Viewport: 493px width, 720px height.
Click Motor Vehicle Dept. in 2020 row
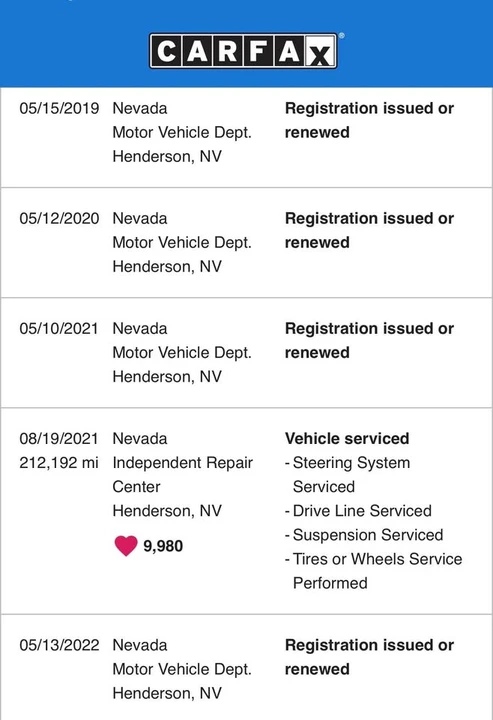182,242
